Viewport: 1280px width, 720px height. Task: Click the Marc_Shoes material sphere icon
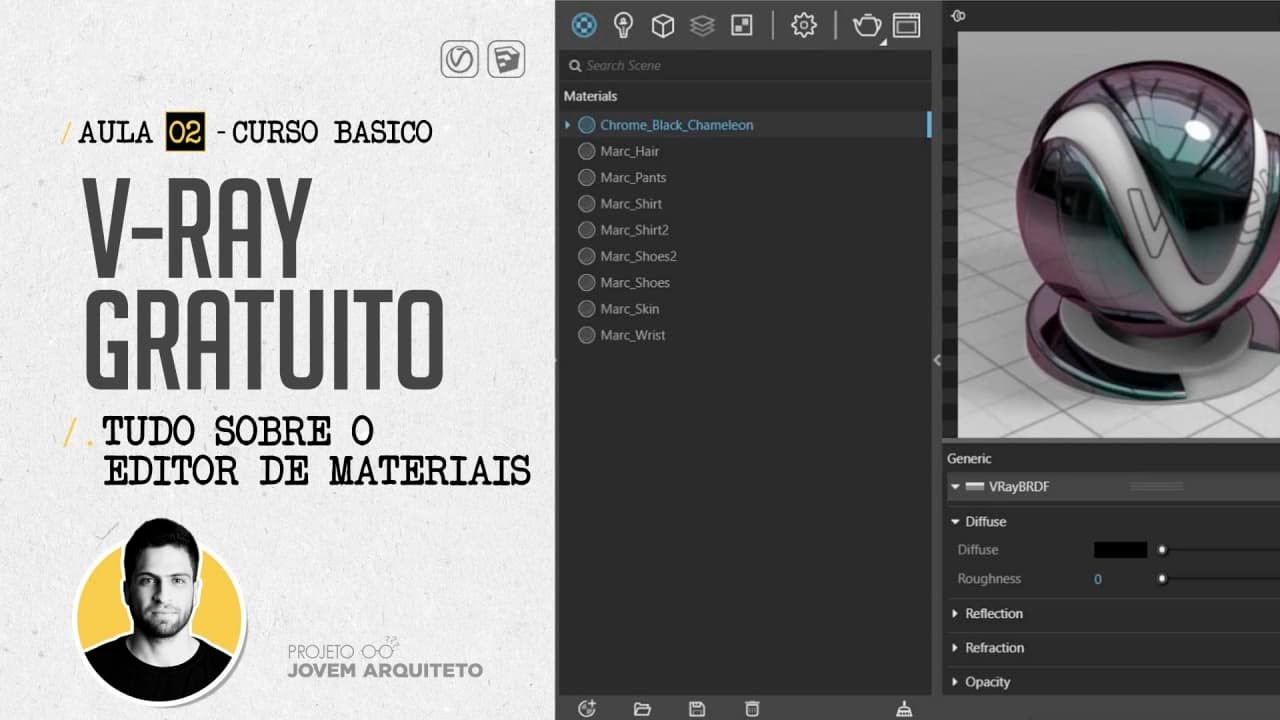coord(587,282)
